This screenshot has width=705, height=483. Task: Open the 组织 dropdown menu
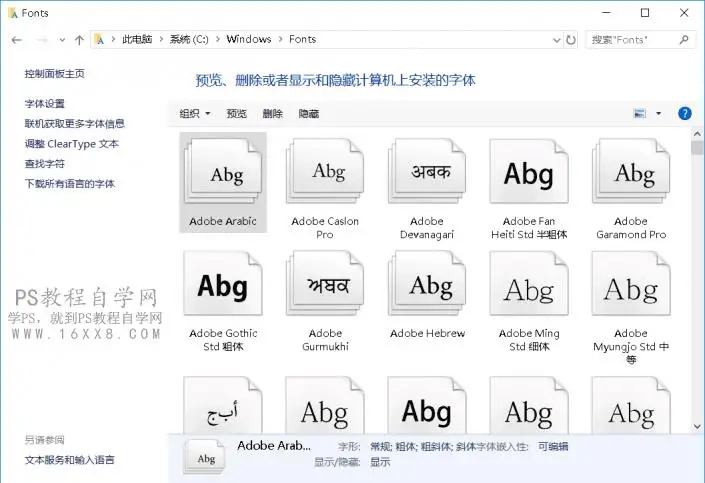195,114
